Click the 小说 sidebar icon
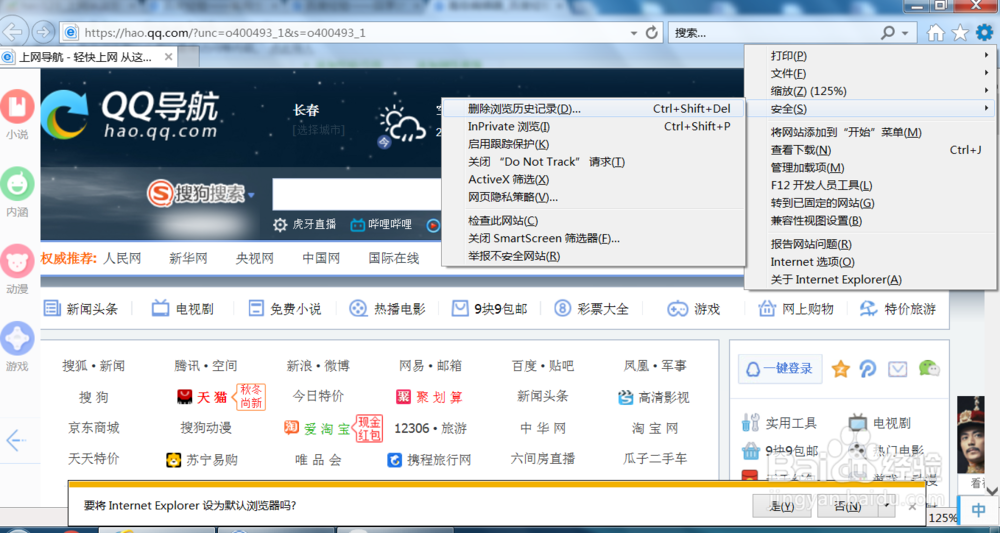 (x=17, y=106)
